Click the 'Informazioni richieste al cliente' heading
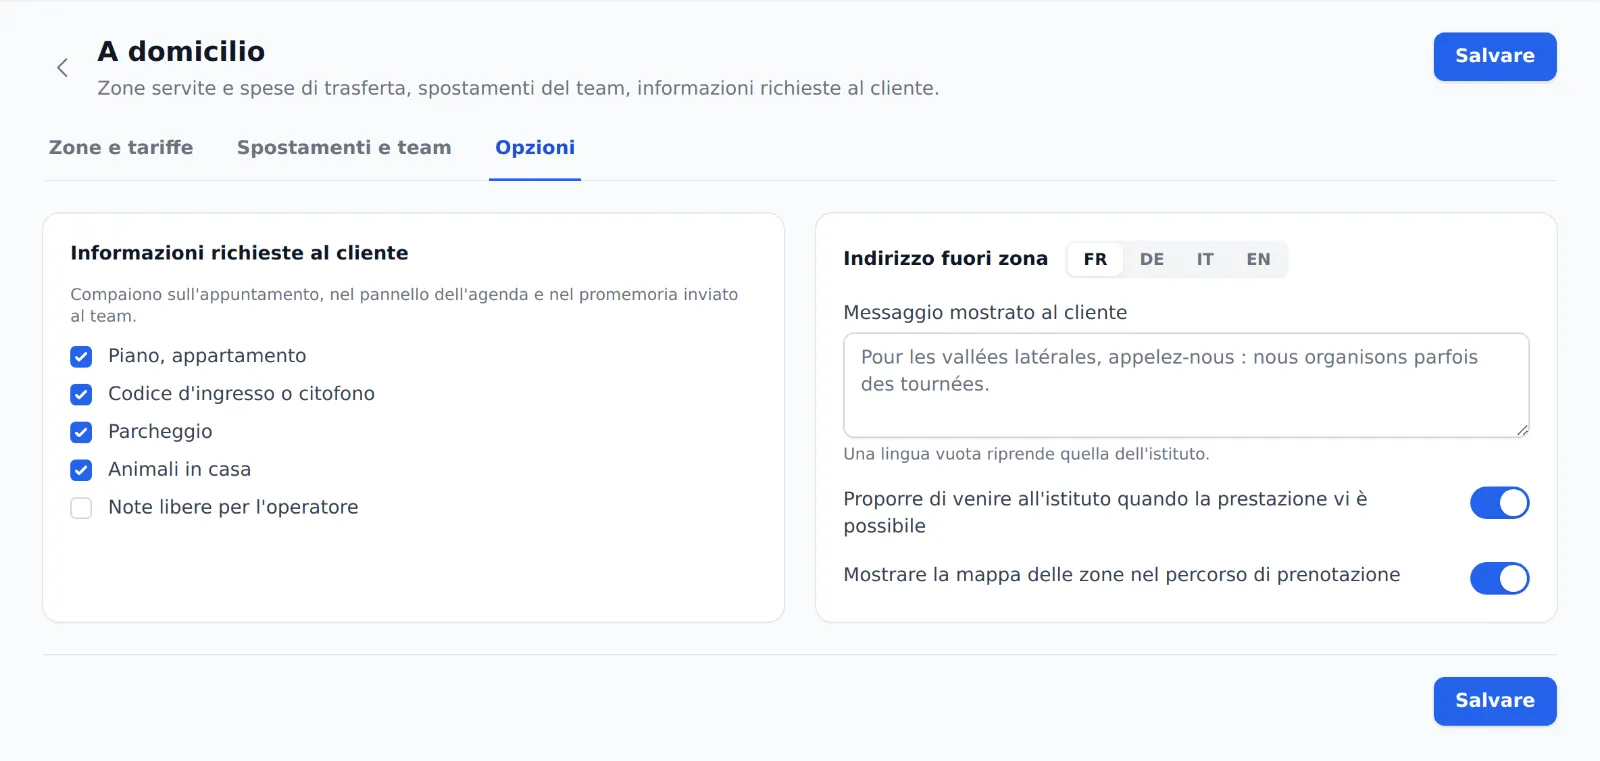1600x761 pixels. [239, 253]
